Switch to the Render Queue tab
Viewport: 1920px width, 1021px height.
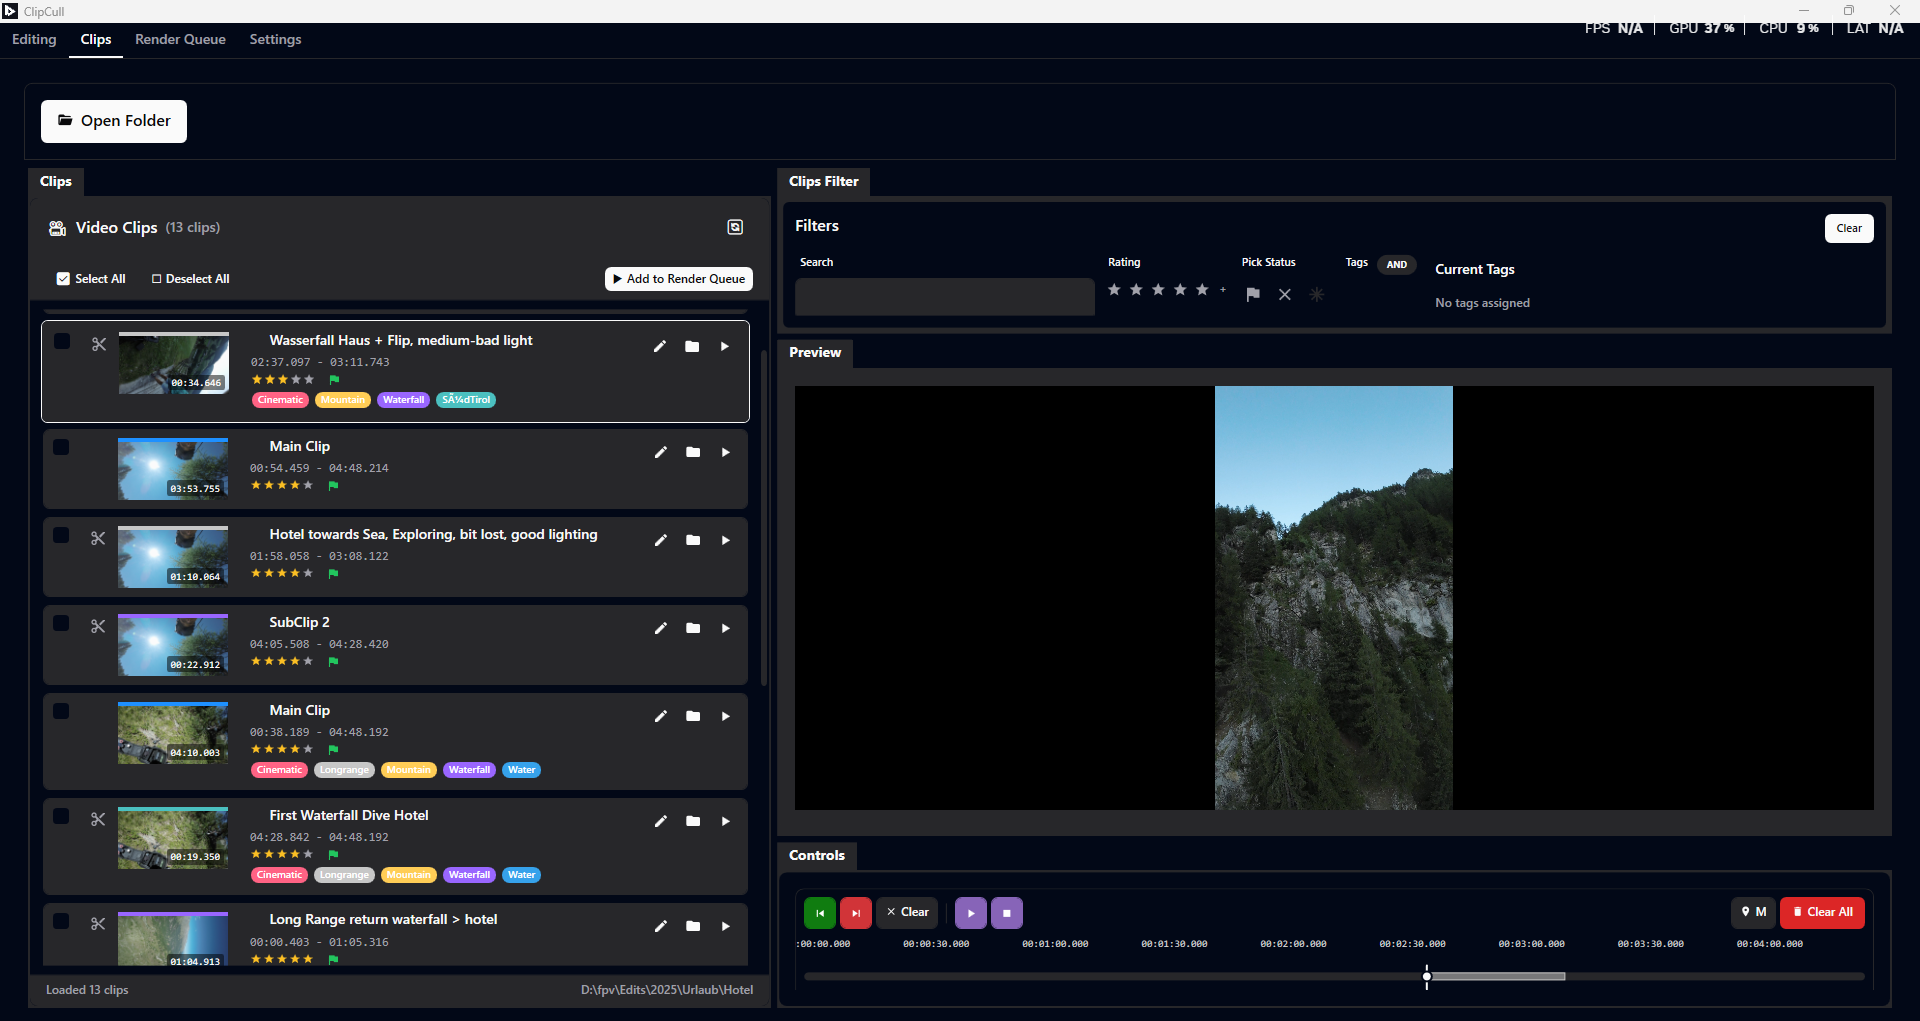[180, 39]
